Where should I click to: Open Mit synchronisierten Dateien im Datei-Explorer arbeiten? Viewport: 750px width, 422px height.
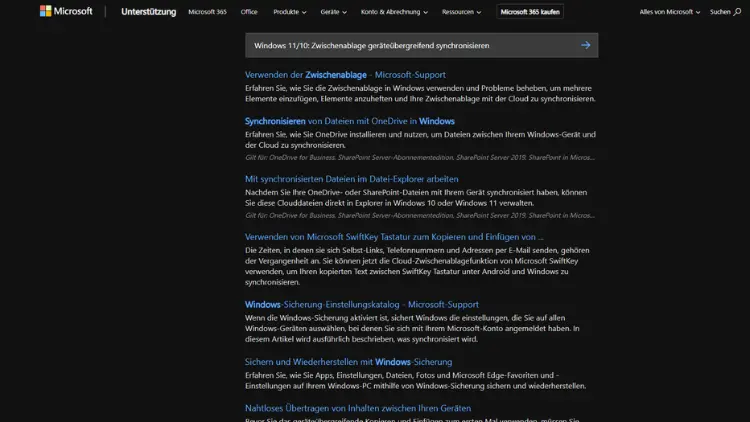point(352,179)
